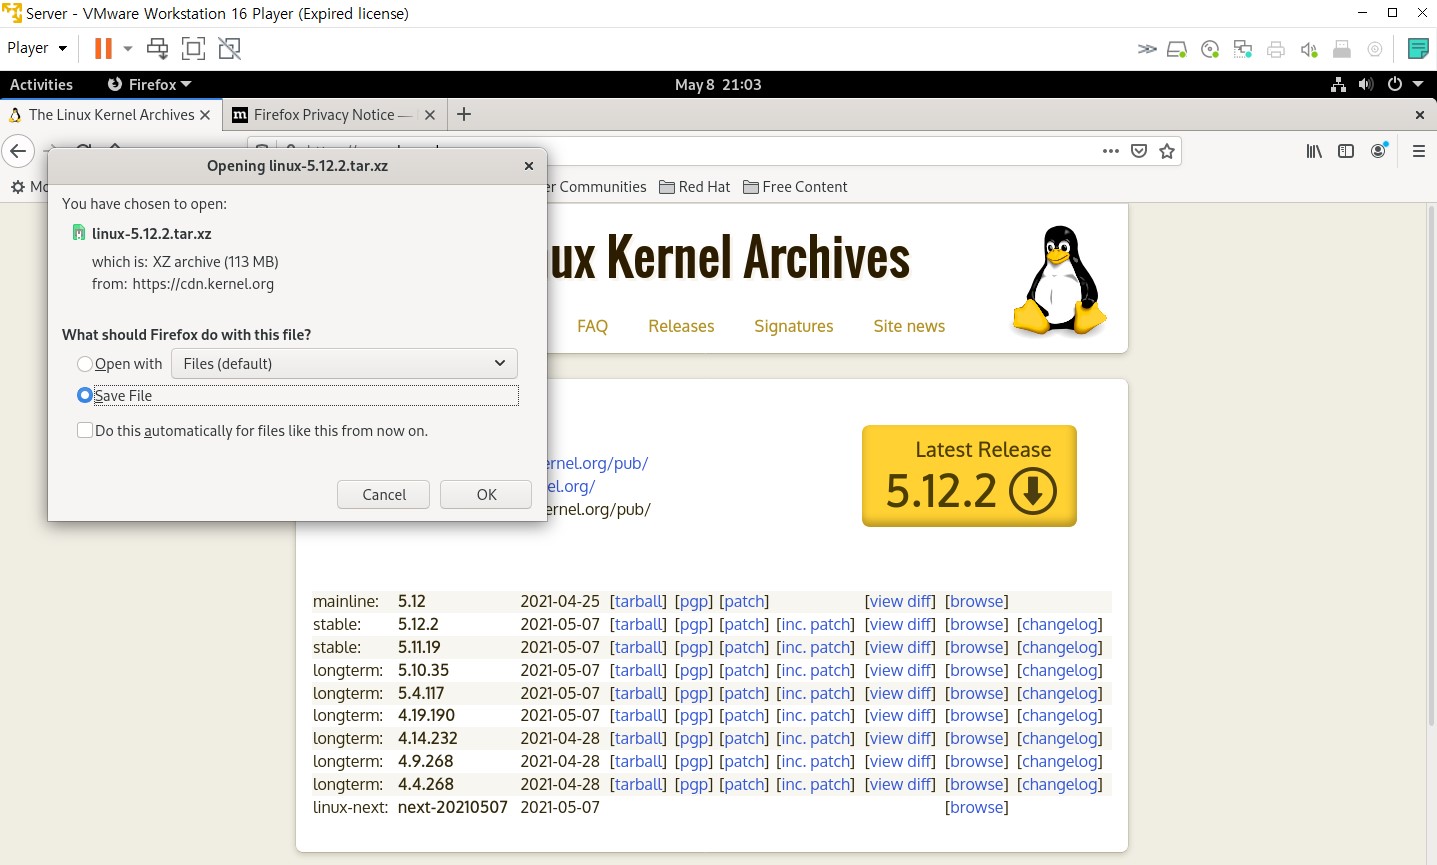Screen dimensions: 1437x865
Task: Open Red Hat bookmarks folder
Action: 695,187
